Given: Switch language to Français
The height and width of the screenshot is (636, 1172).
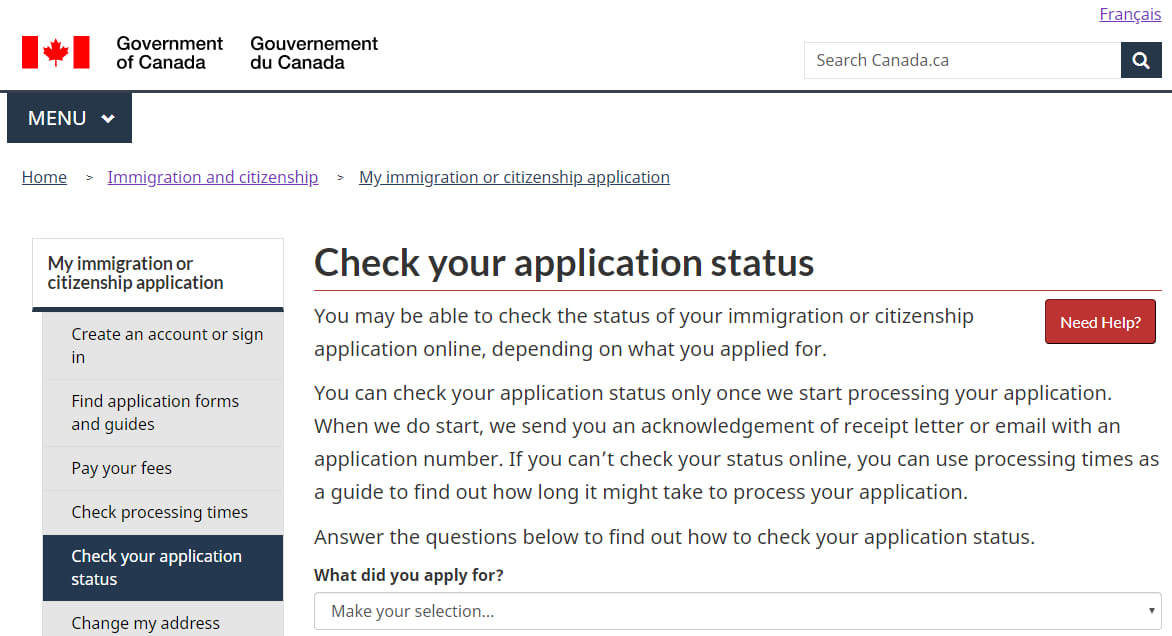Looking at the screenshot, I should (1130, 14).
